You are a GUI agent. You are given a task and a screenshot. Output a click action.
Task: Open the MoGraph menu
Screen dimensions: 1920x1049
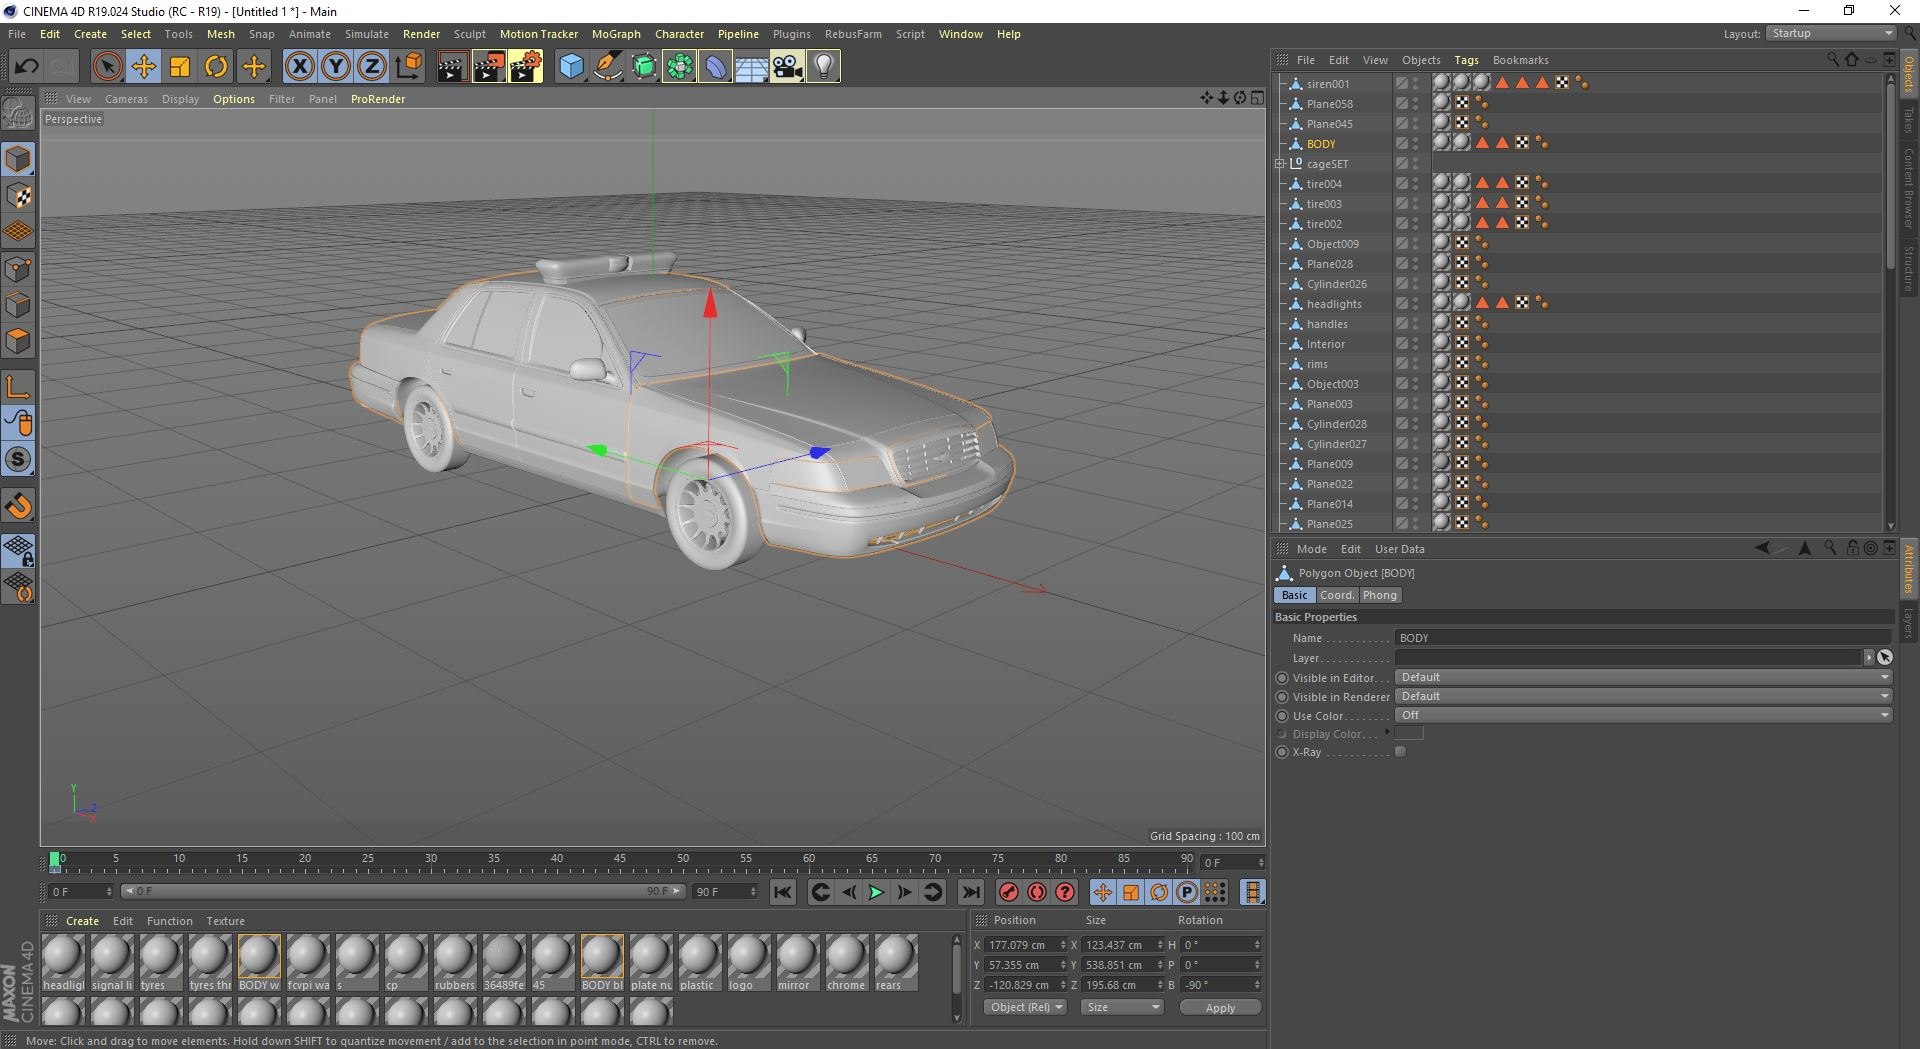click(x=616, y=34)
